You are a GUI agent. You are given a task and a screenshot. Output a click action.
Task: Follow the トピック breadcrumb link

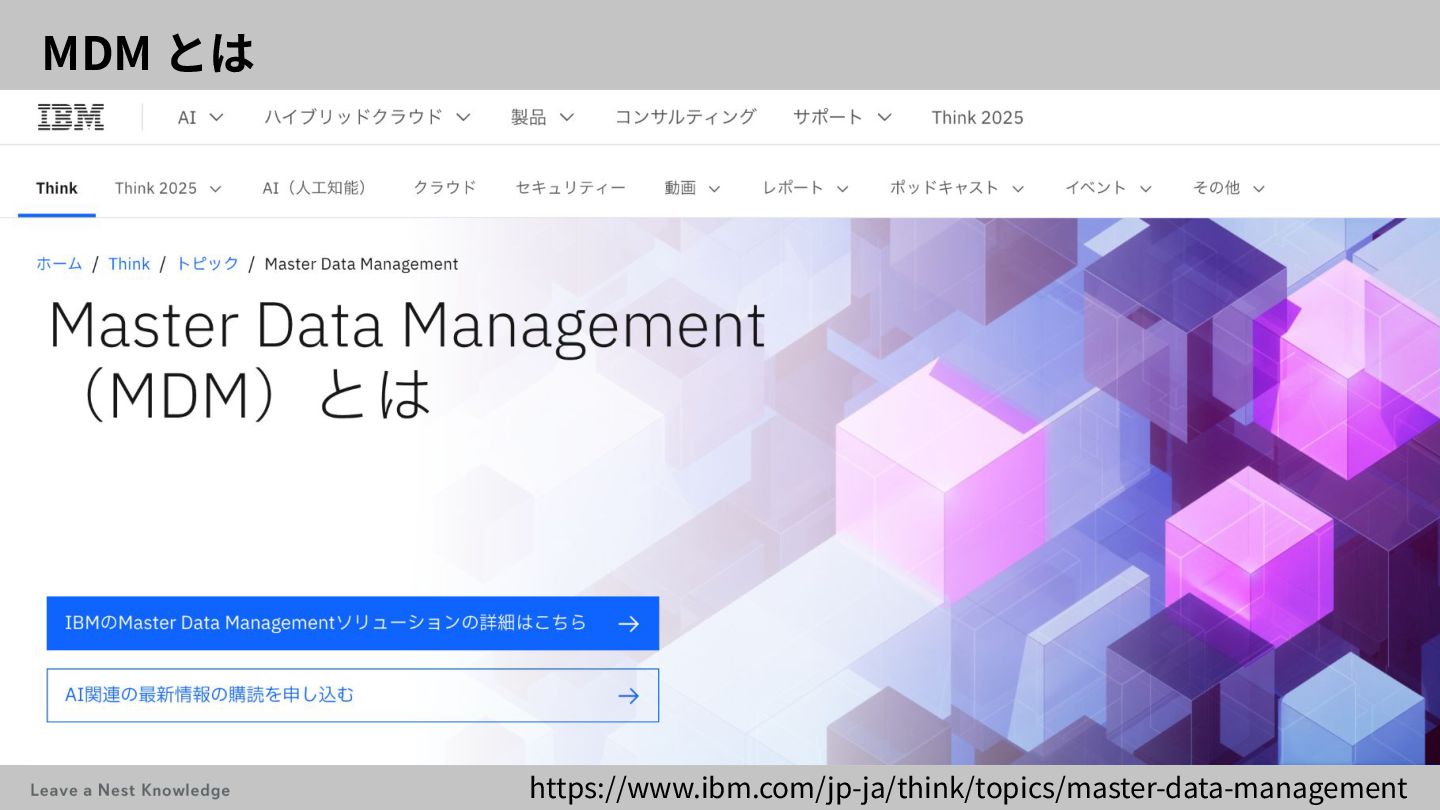click(x=208, y=264)
